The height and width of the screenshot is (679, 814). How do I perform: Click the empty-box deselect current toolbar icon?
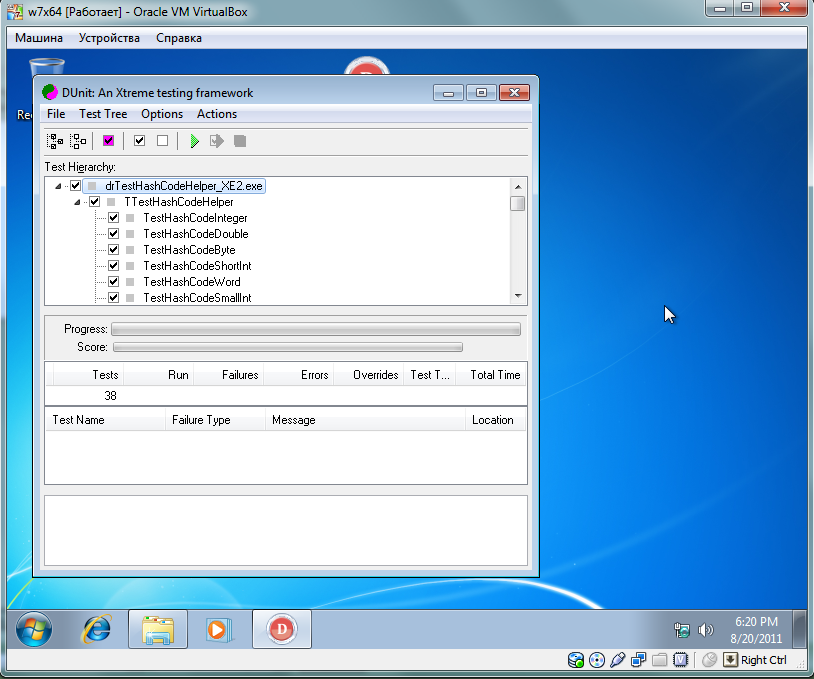162,141
